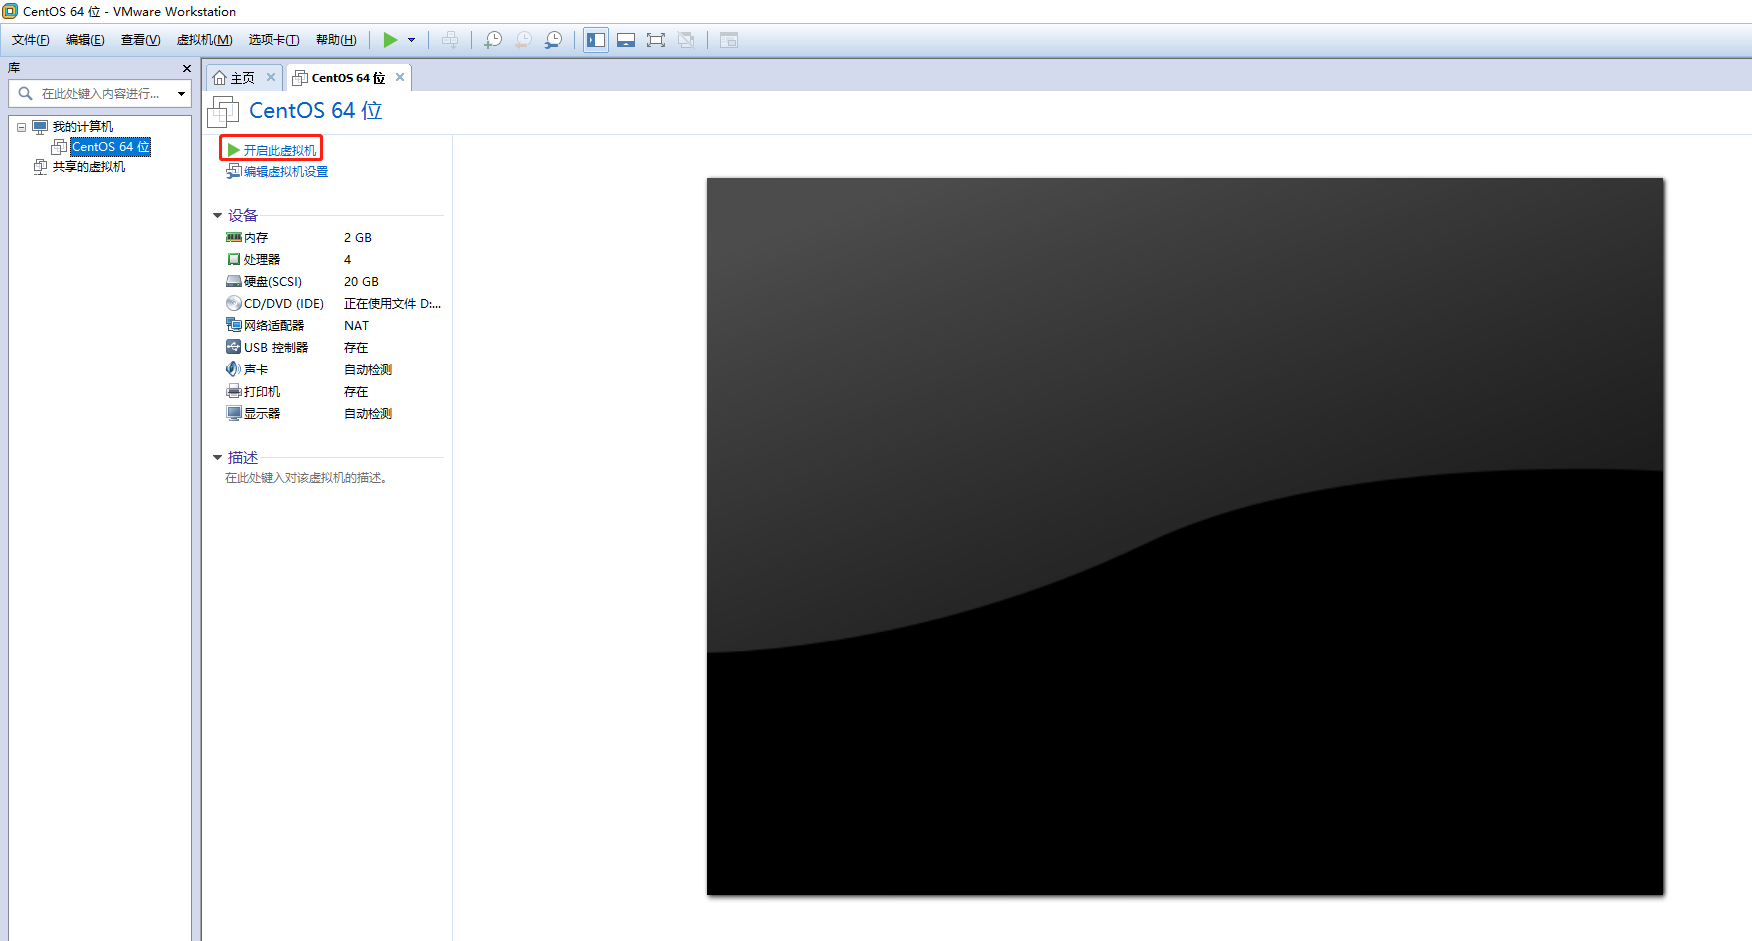
Task: Open the 编辑(E) menu
Action: coord(85,40)
